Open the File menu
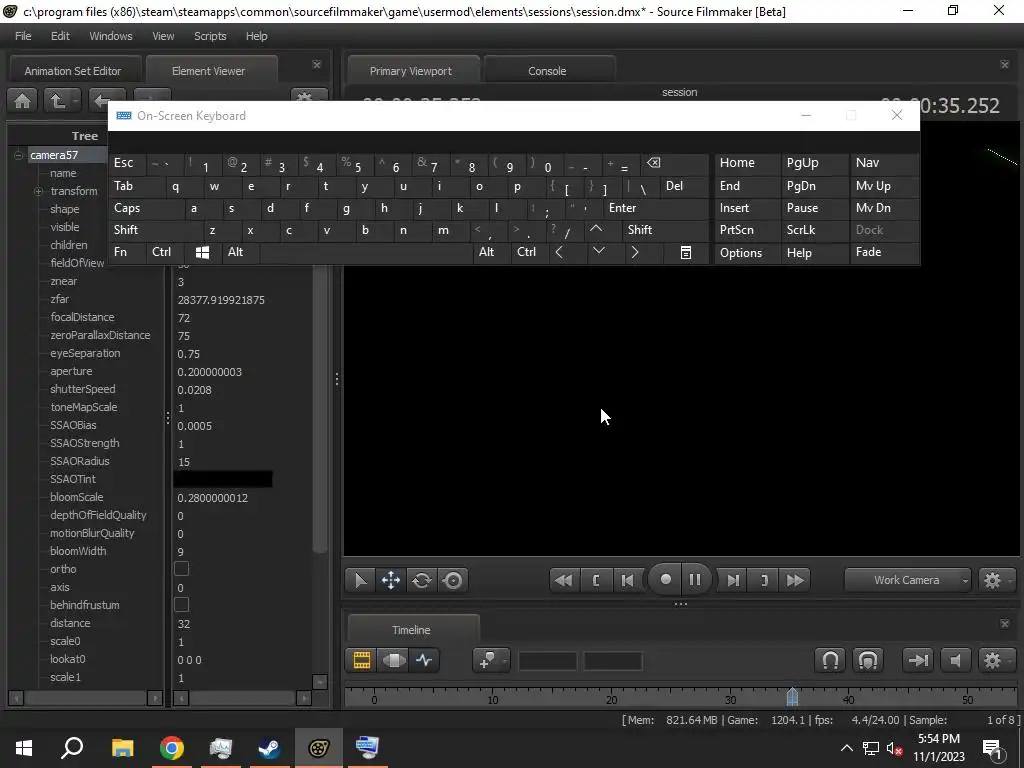Screen dimensions: 1024x768 point(23,36)
